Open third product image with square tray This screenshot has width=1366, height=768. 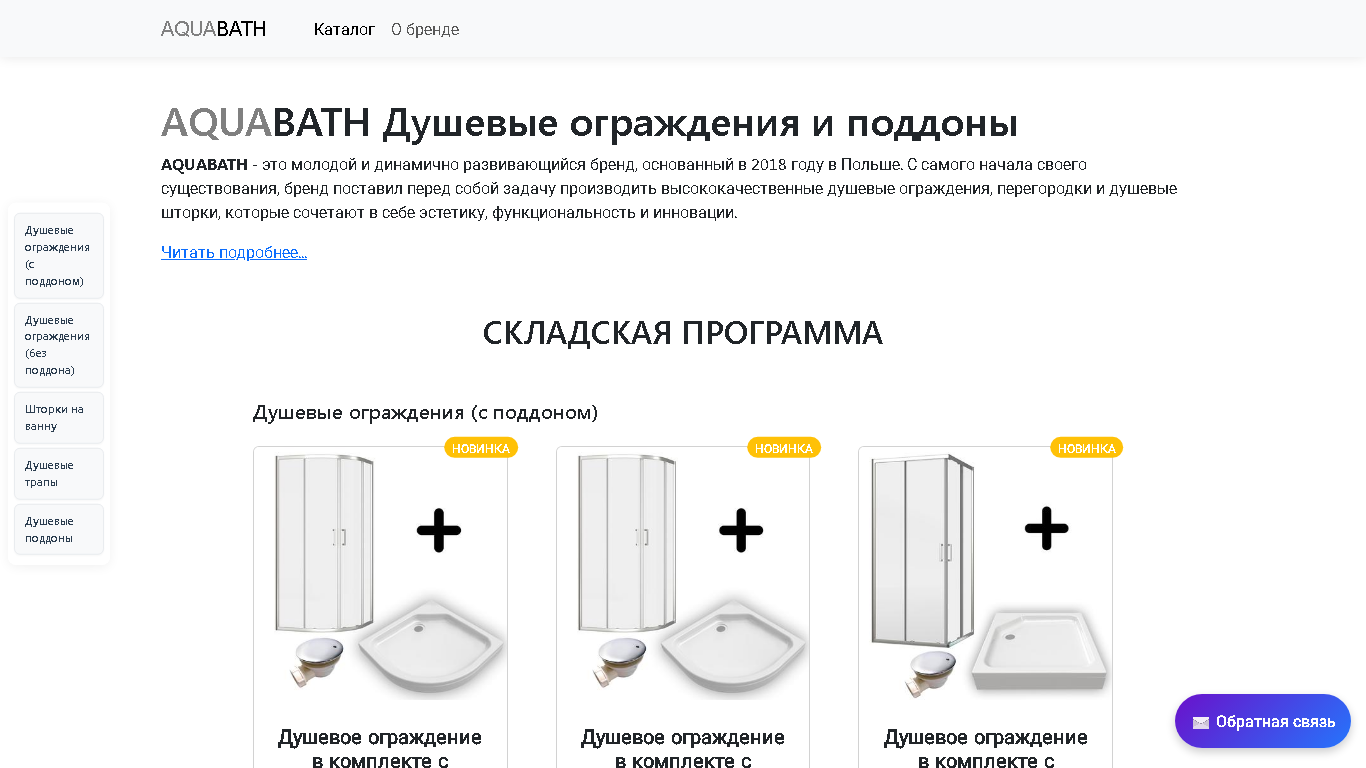(x=986, y=574)
